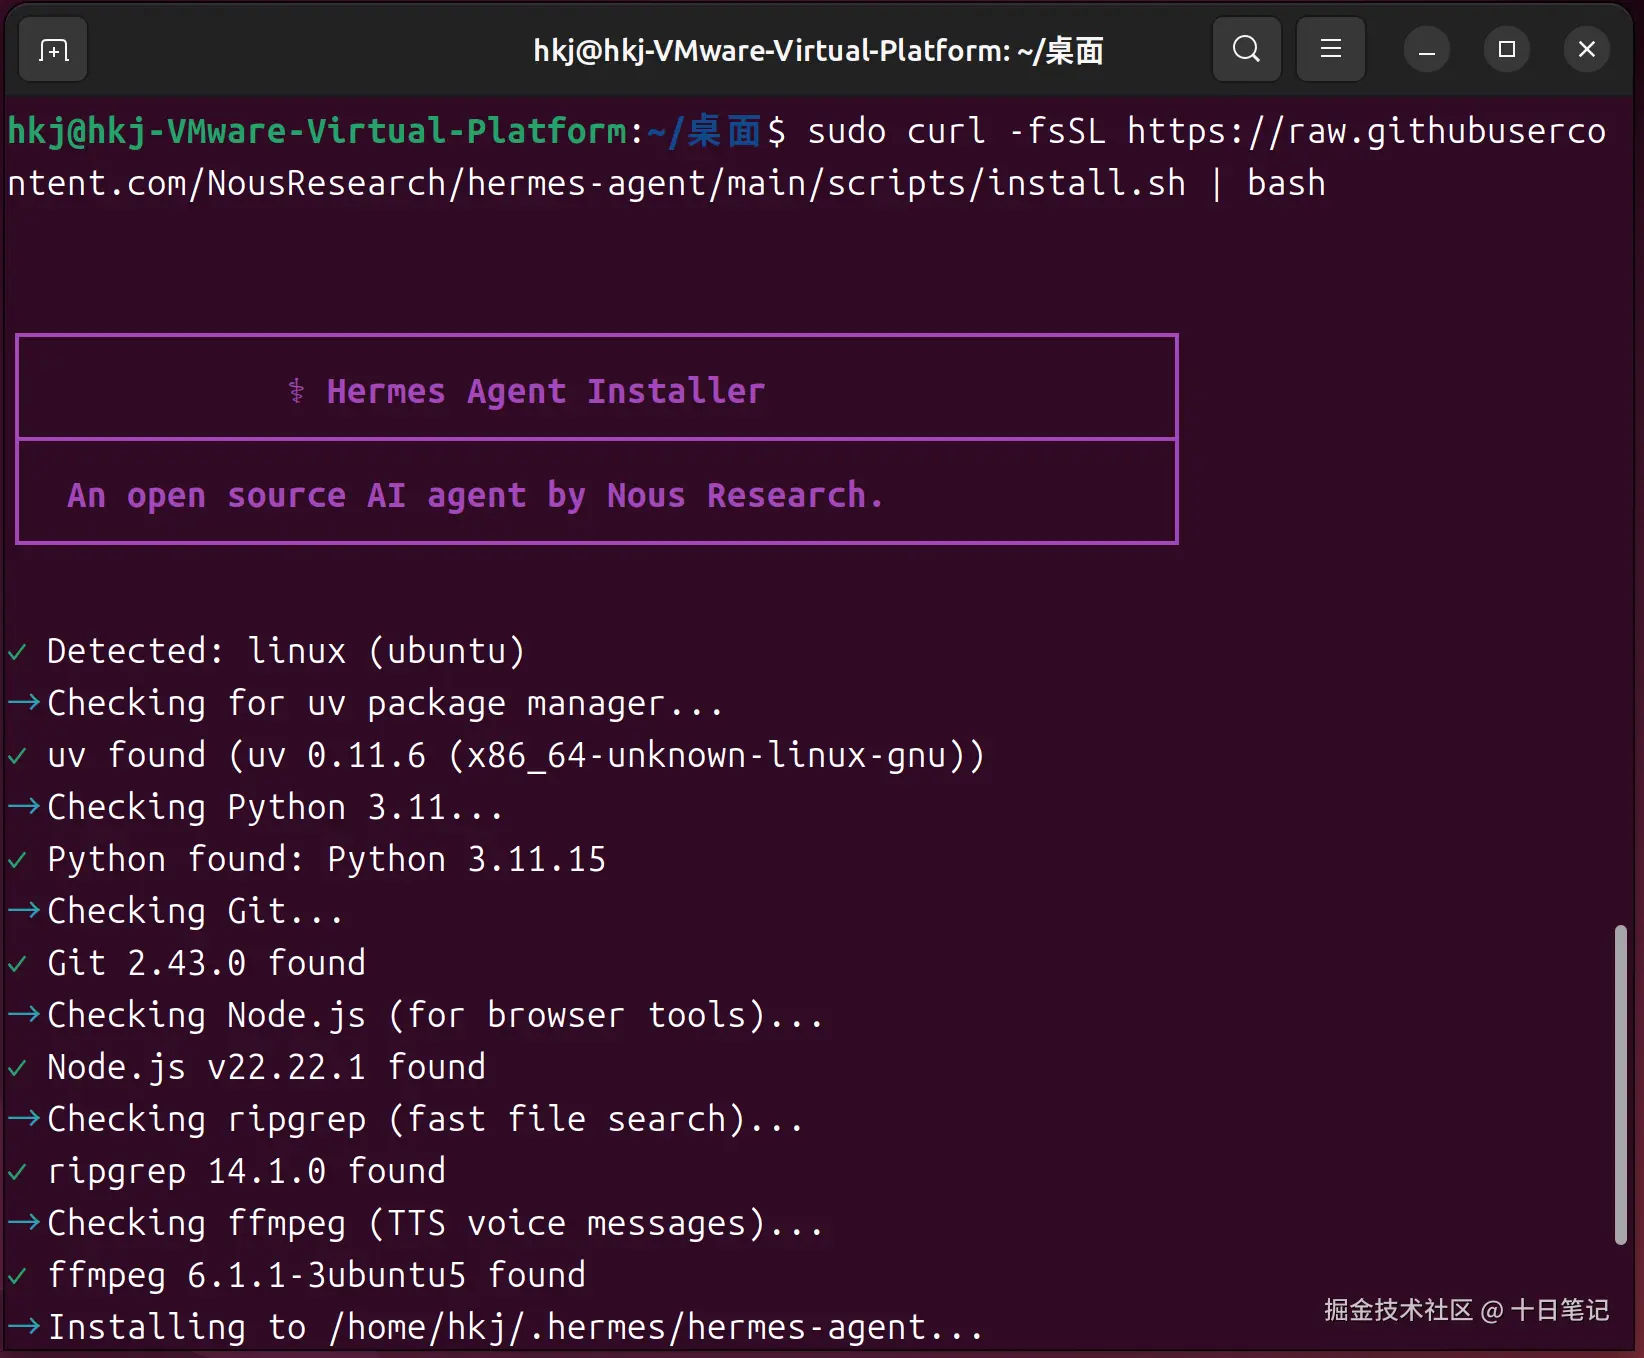Click 'Checking ripgrep (fast file search)...' line
1644x1358 pixels.
tap(425, 1119)
